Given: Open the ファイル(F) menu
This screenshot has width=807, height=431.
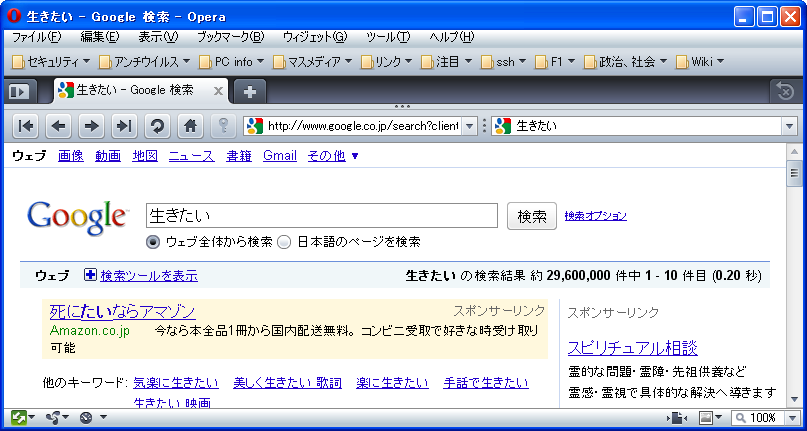Looking at the screenshot, I should (x=37, y=37).
